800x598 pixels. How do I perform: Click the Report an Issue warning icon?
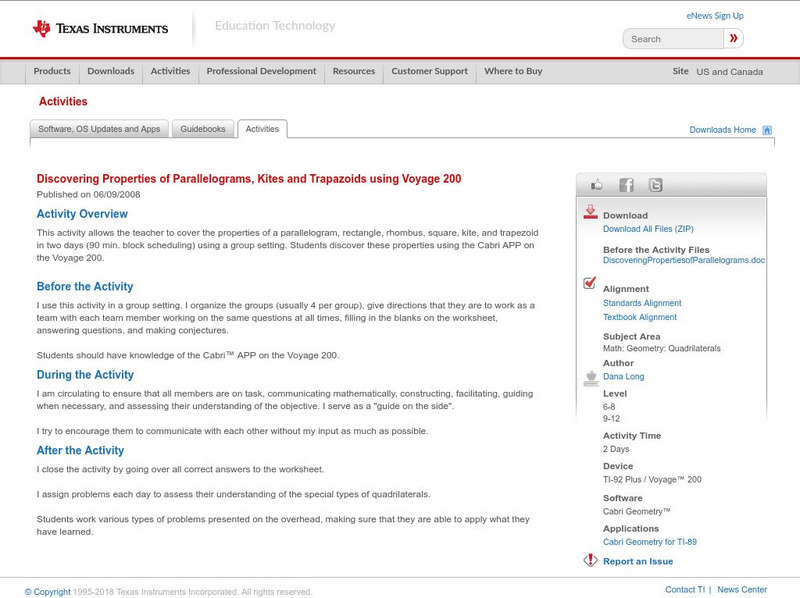tap(590, 560)
